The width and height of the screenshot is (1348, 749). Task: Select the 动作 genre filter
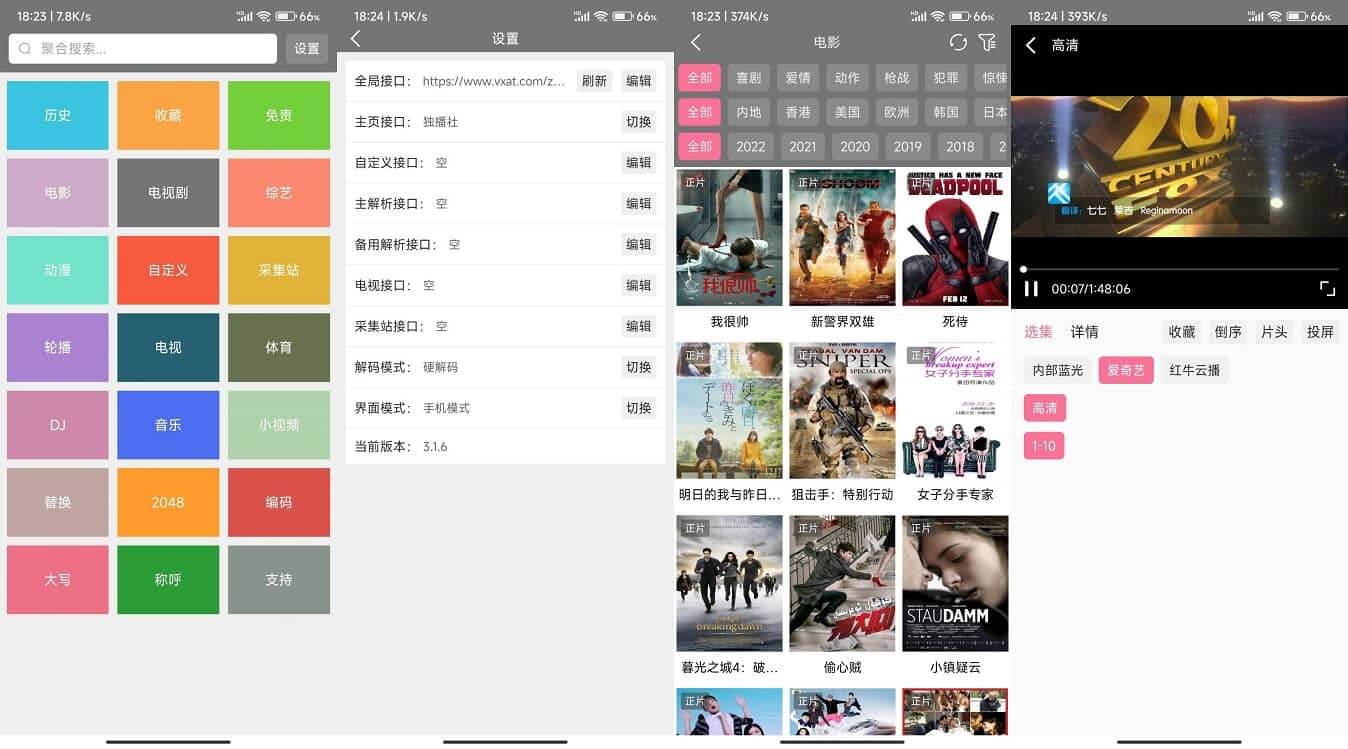pyautogui.click(x=847, y=78)
